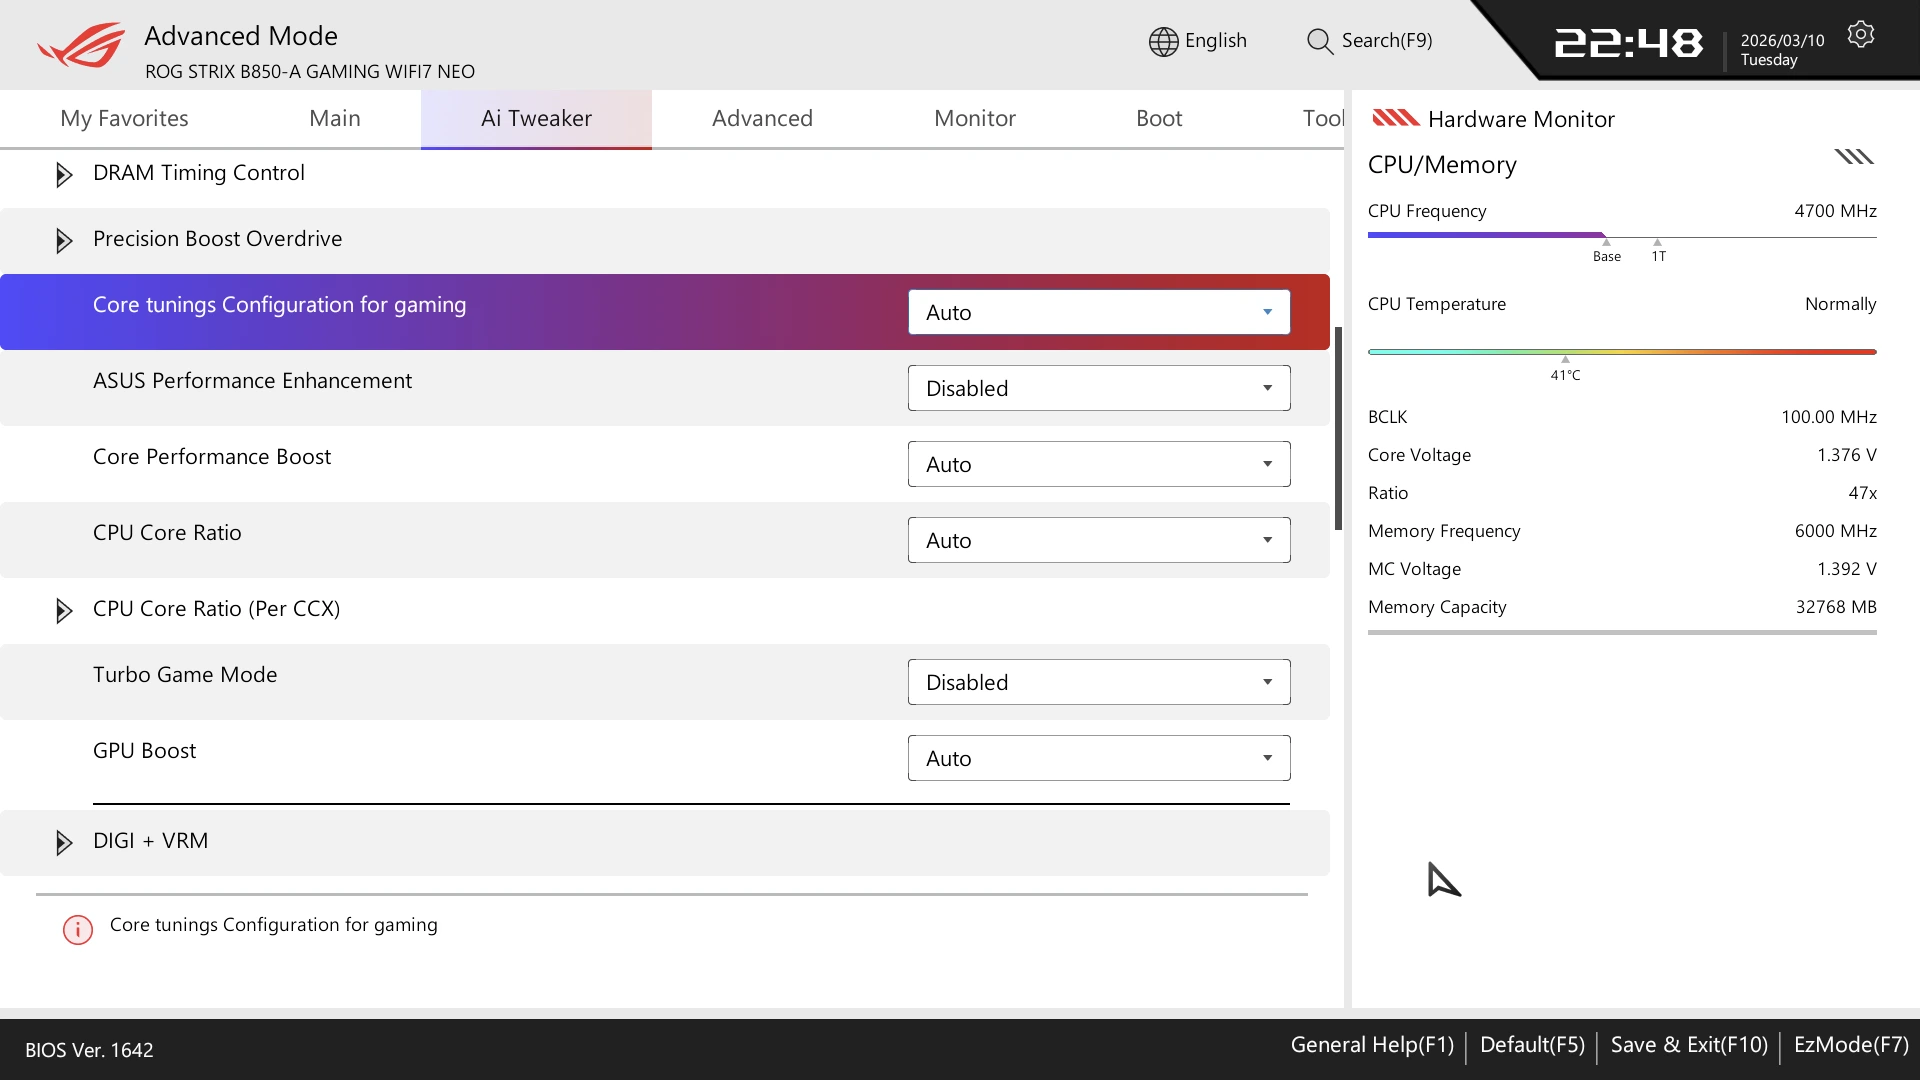Screen dimensions: 1920x1080
Task: Open the GPU Boost dropdown
Action: click(1098, 758)
